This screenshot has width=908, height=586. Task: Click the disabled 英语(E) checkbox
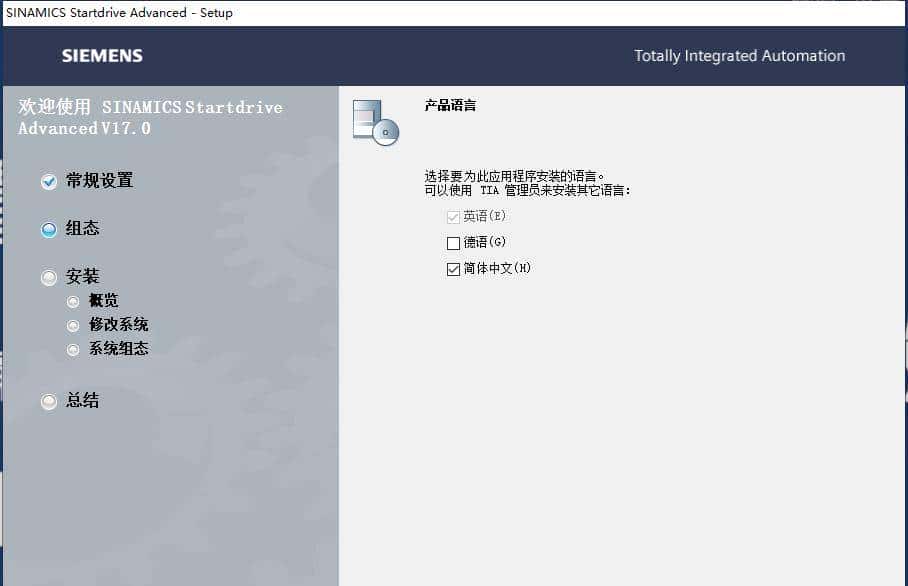454,216
